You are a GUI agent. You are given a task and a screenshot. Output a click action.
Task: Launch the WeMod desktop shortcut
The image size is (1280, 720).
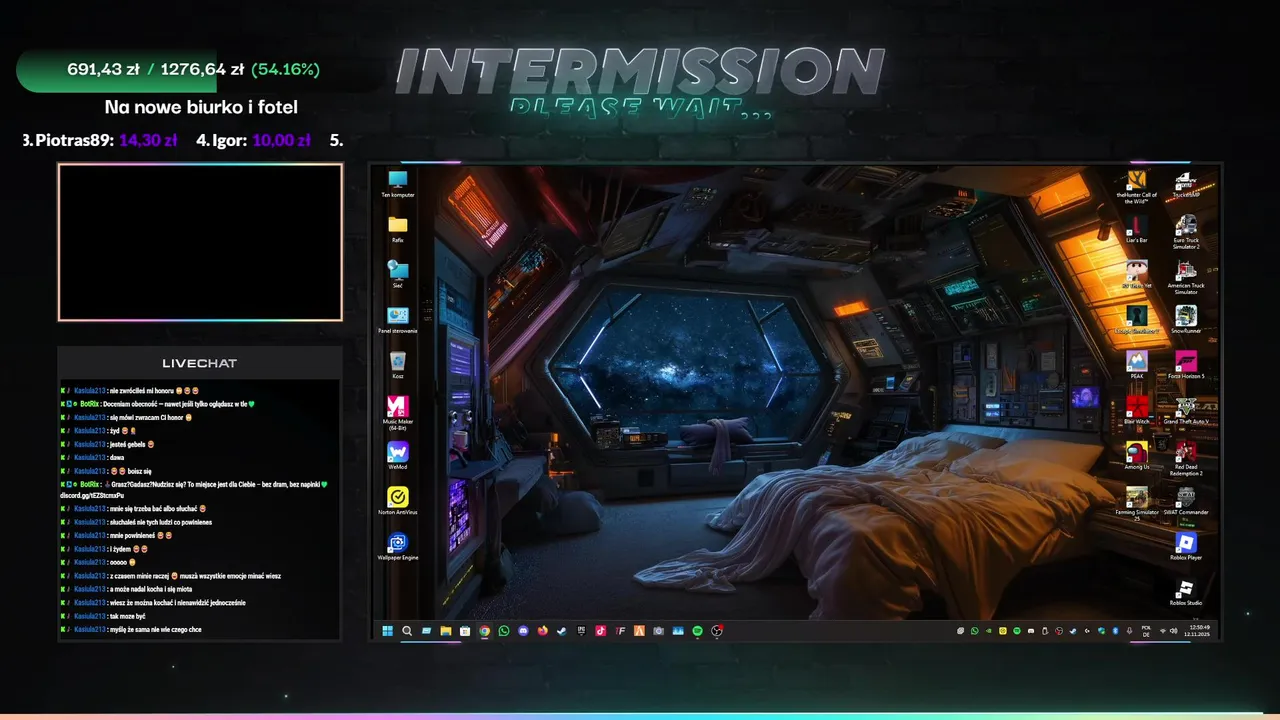(x=398, y=456)
